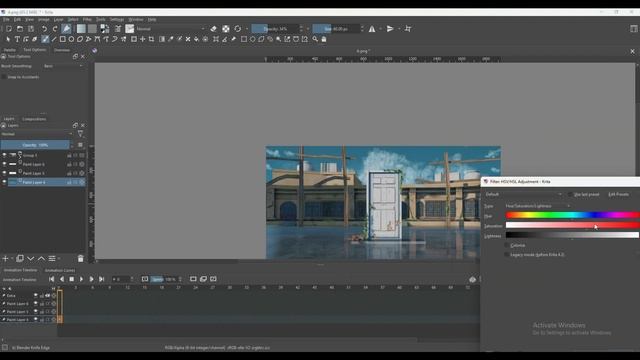
Task: Open the File menu
Action: (6, 19)
